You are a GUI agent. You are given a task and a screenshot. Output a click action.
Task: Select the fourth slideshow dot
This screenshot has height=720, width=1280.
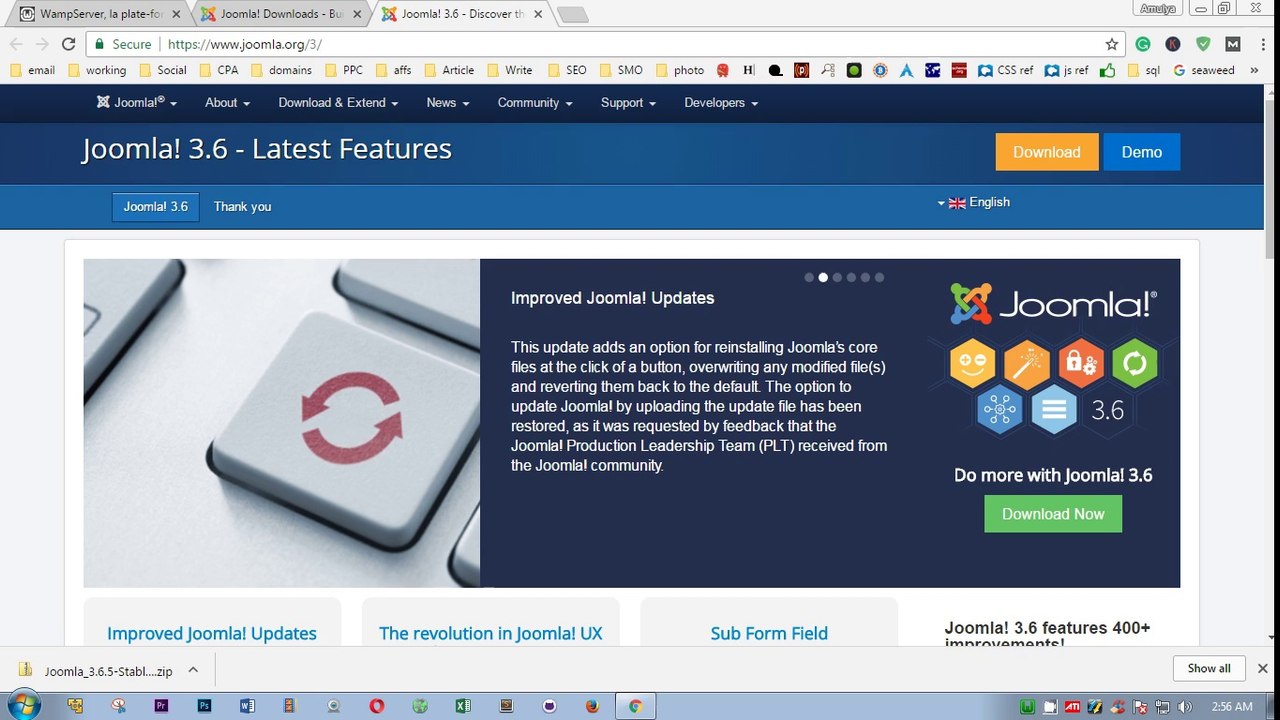(851, 278)
